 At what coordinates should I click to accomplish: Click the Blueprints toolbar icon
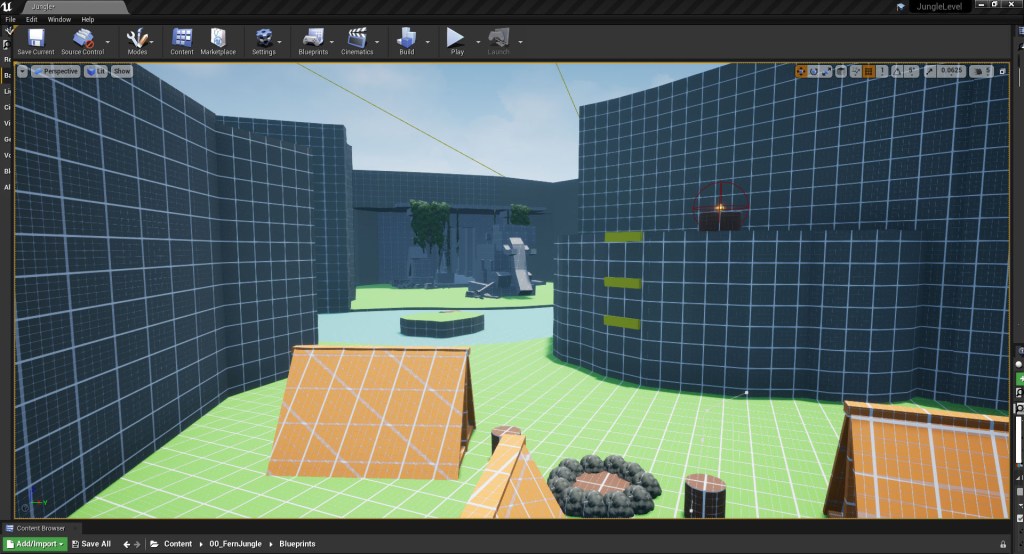pos(313,39)
